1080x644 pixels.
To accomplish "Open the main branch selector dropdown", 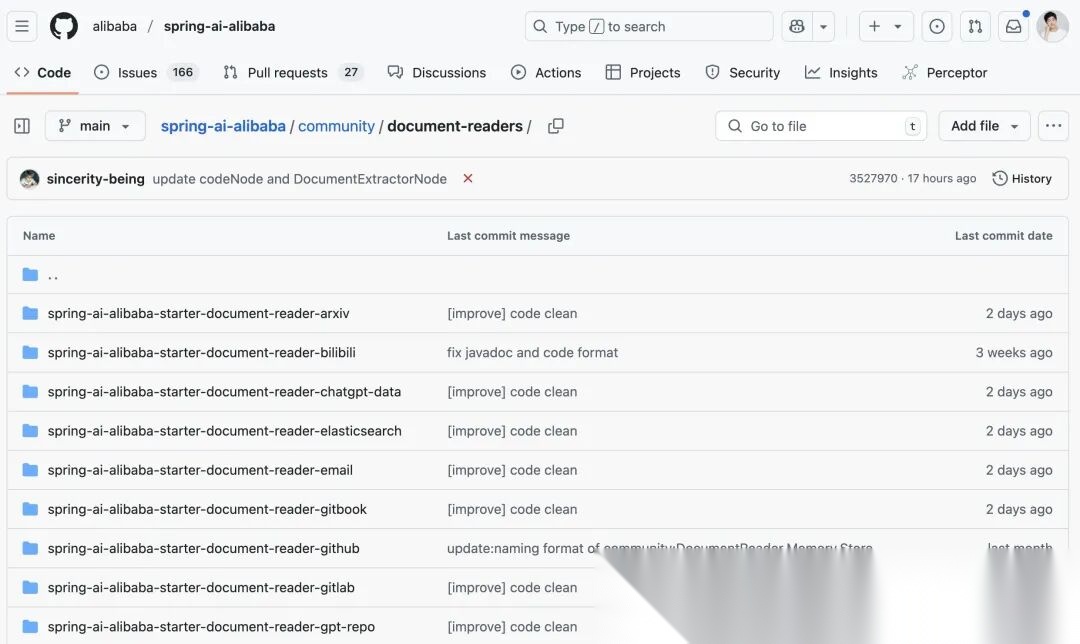I will pyautogui.click(x=95, y=126).
